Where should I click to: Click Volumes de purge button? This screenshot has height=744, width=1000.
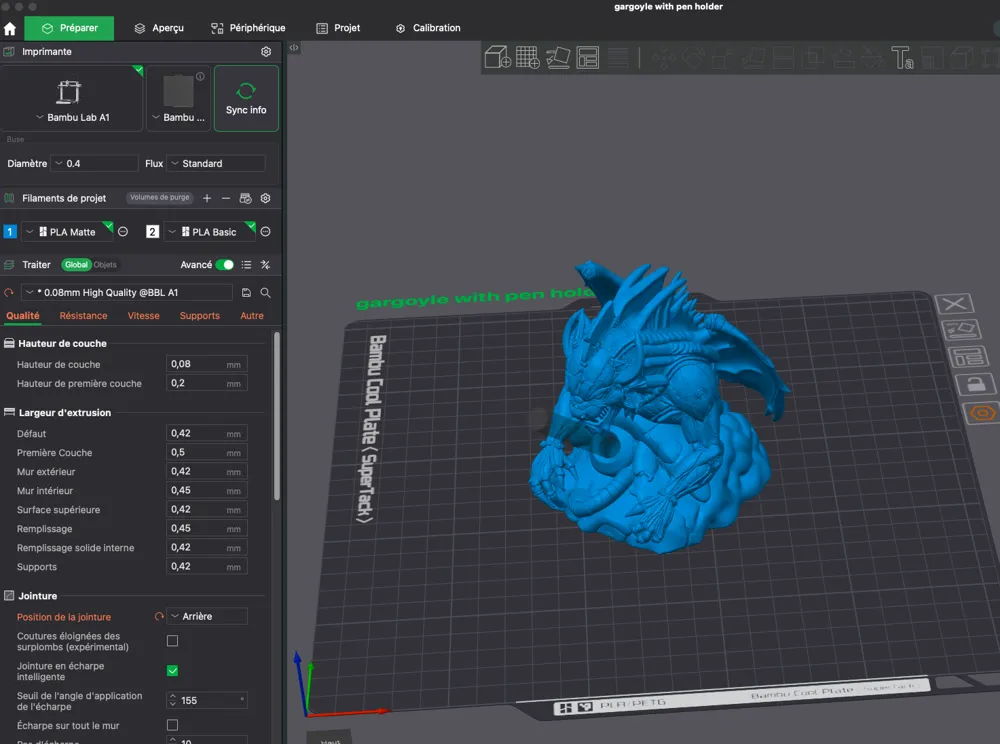(159, 198)
